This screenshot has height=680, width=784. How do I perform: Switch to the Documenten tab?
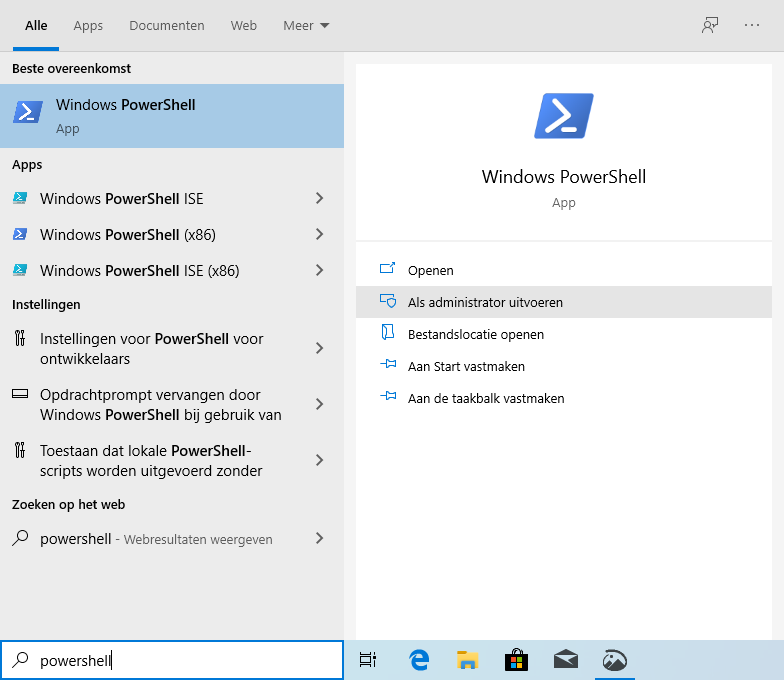(x=167, y=25)
